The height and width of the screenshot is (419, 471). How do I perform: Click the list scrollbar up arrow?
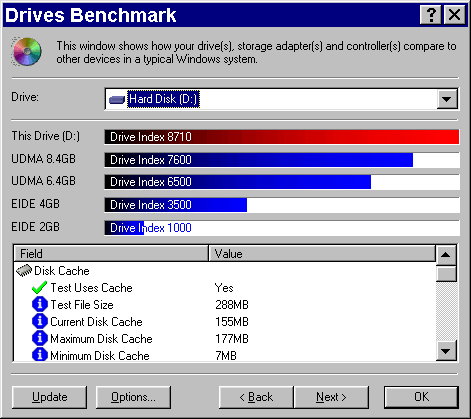coord(446,255)
